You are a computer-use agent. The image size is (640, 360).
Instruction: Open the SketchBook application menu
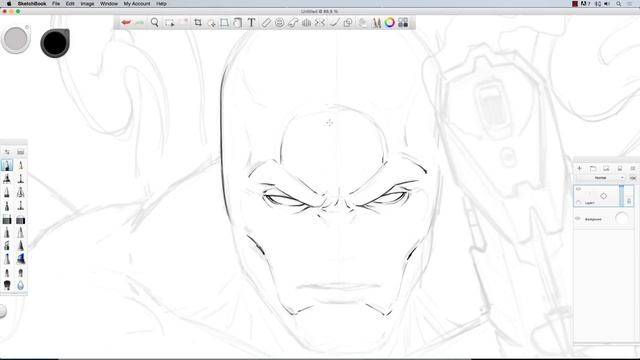pos(32,4)
